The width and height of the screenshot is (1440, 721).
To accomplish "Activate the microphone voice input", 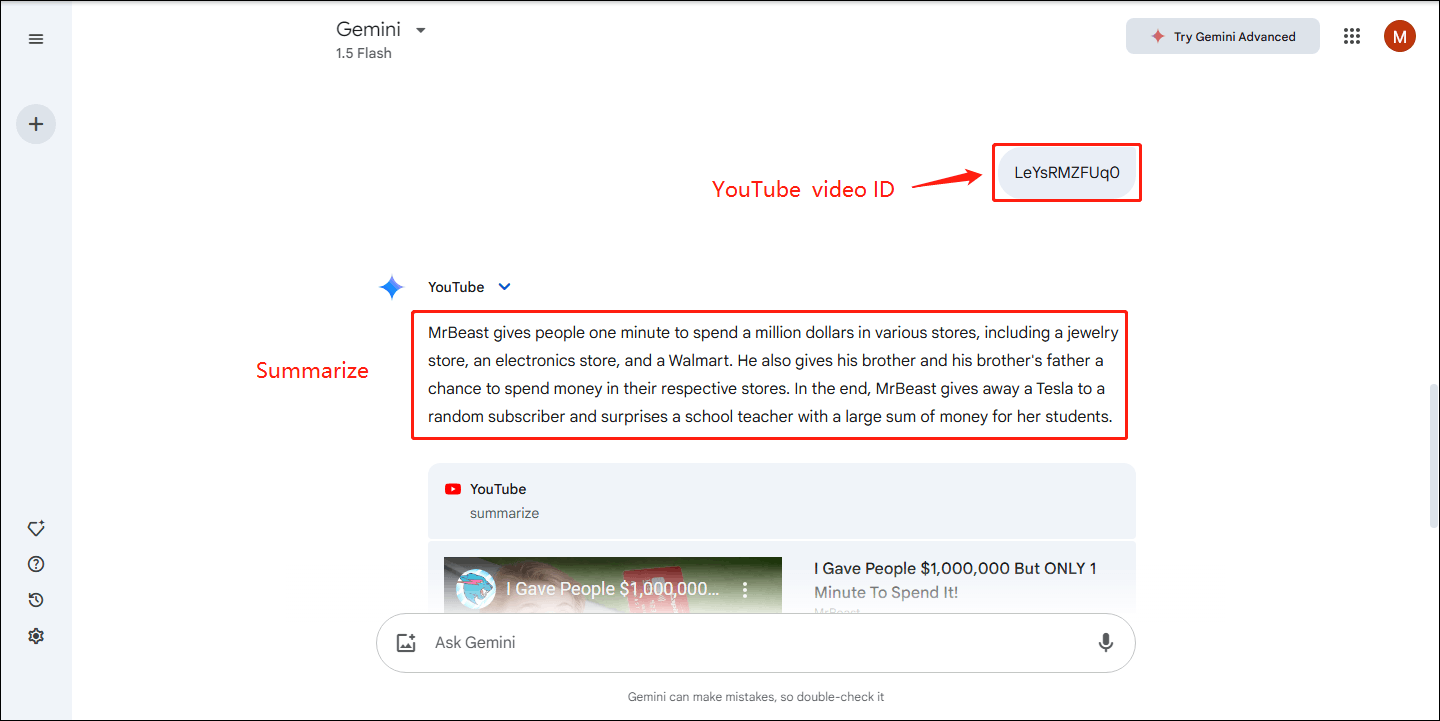I will point(1106,642).
